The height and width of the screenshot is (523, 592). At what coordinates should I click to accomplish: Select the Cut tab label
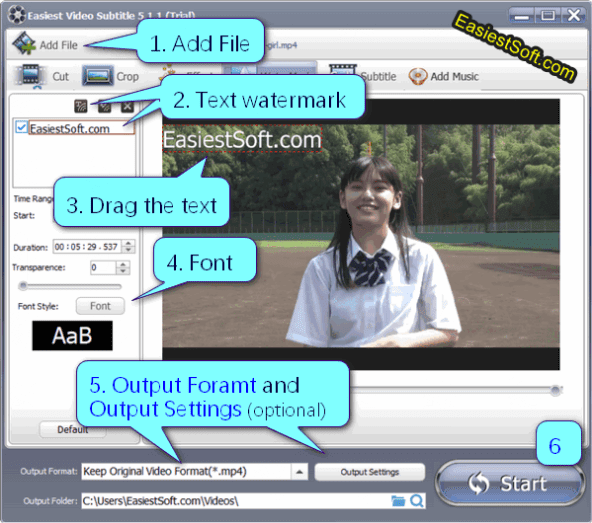(60, 77)
